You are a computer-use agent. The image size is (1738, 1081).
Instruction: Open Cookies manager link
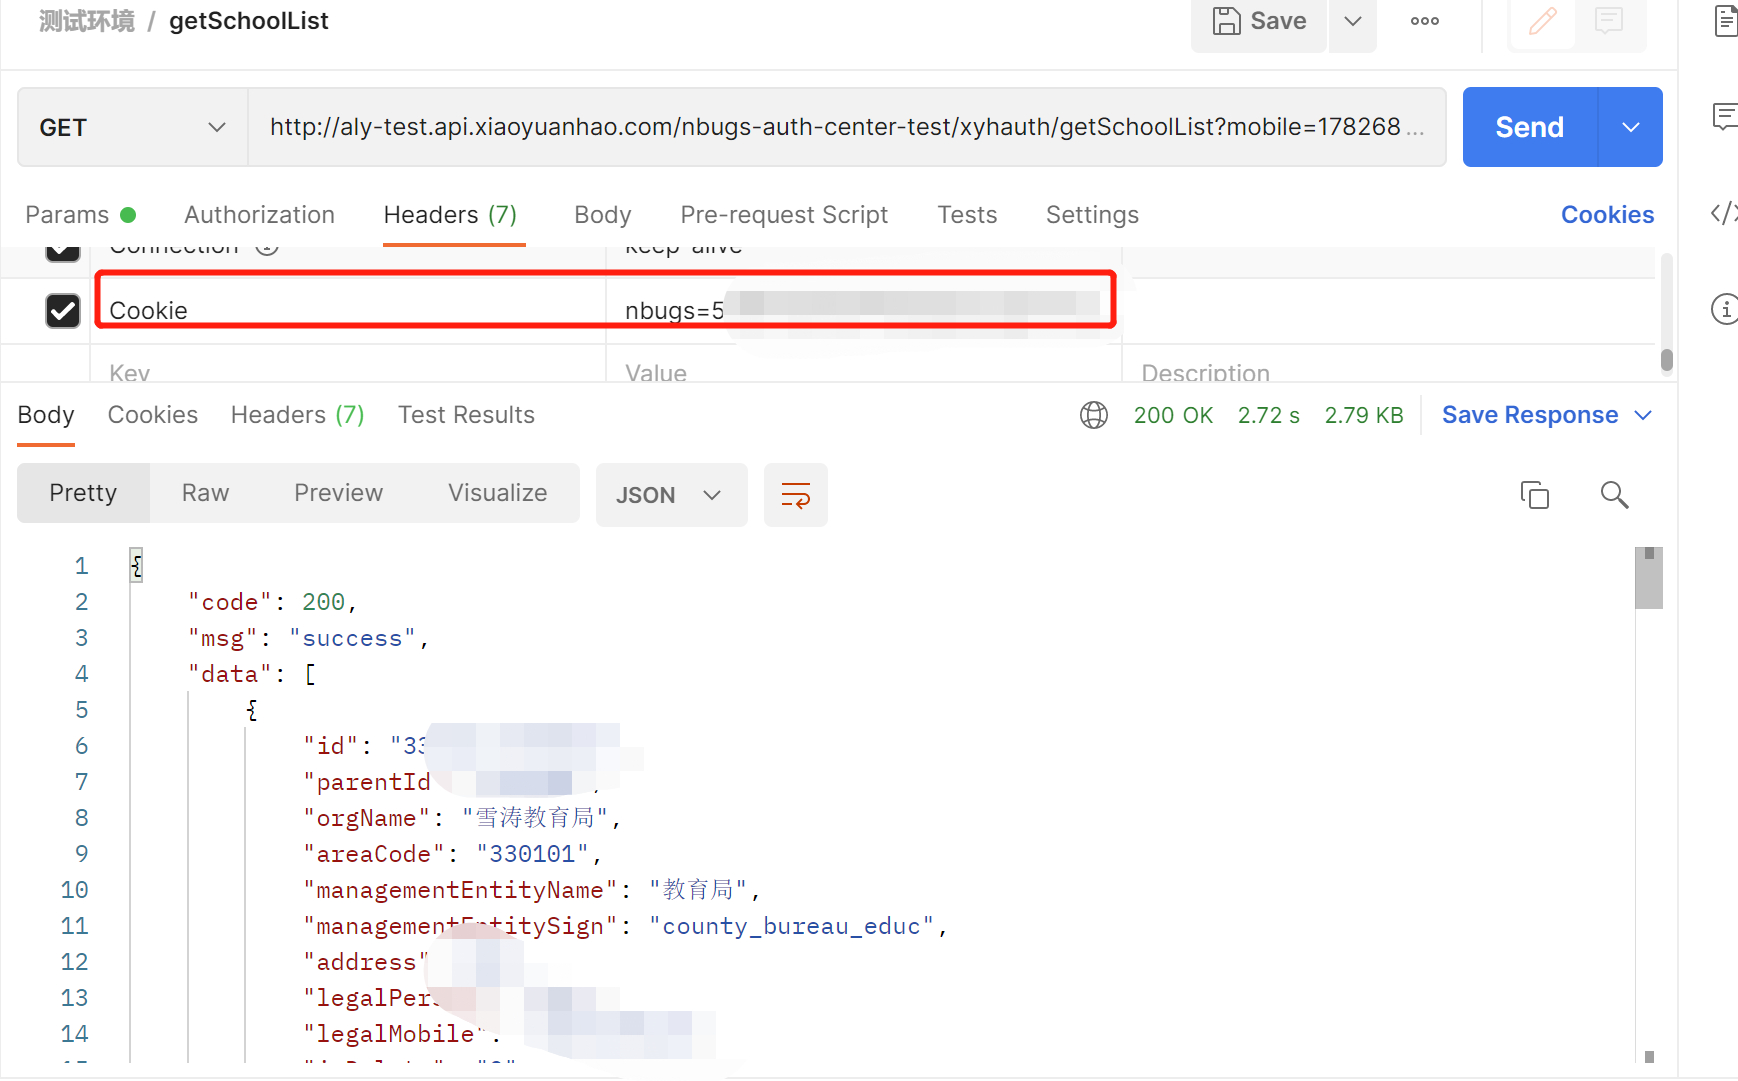point(1606,214)
